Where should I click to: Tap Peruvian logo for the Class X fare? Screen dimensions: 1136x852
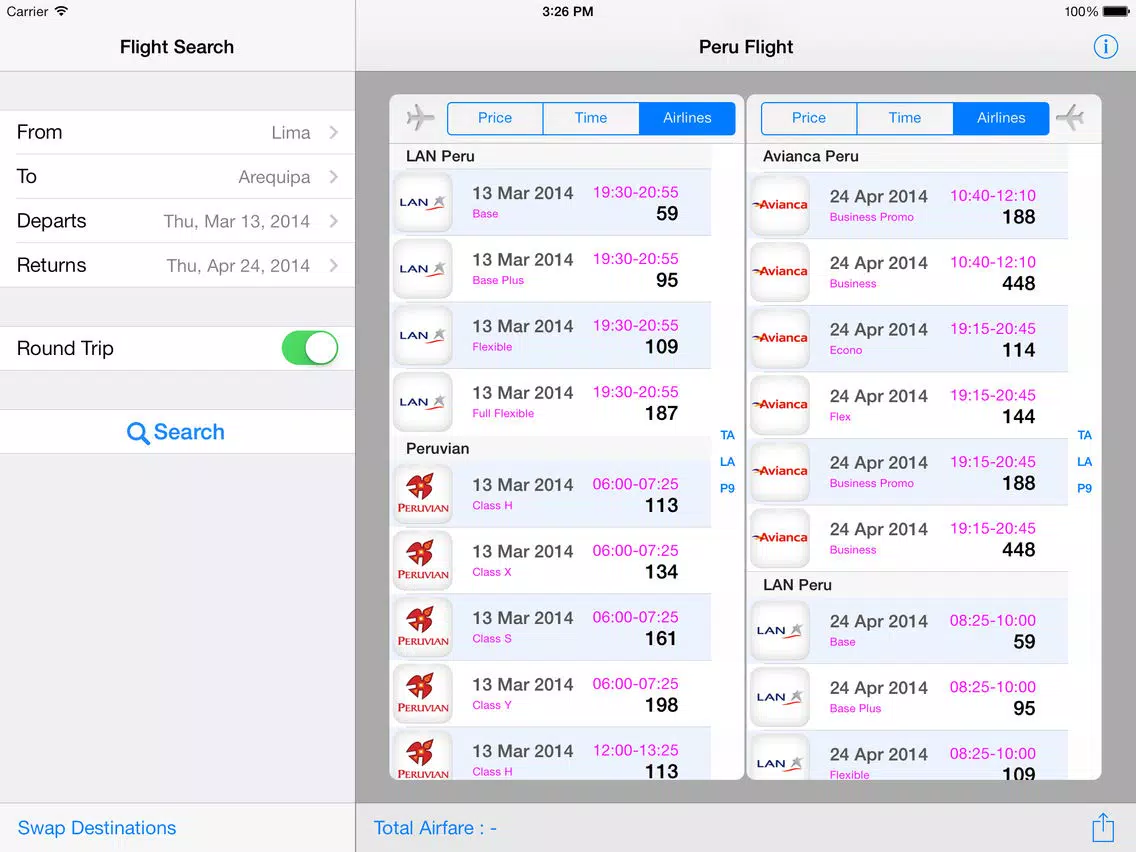[422, 561]
